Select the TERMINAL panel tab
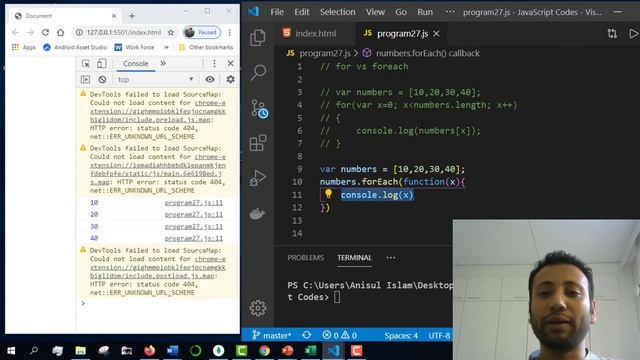The height and width of the screenshot is (360, 640). (354, 258)
